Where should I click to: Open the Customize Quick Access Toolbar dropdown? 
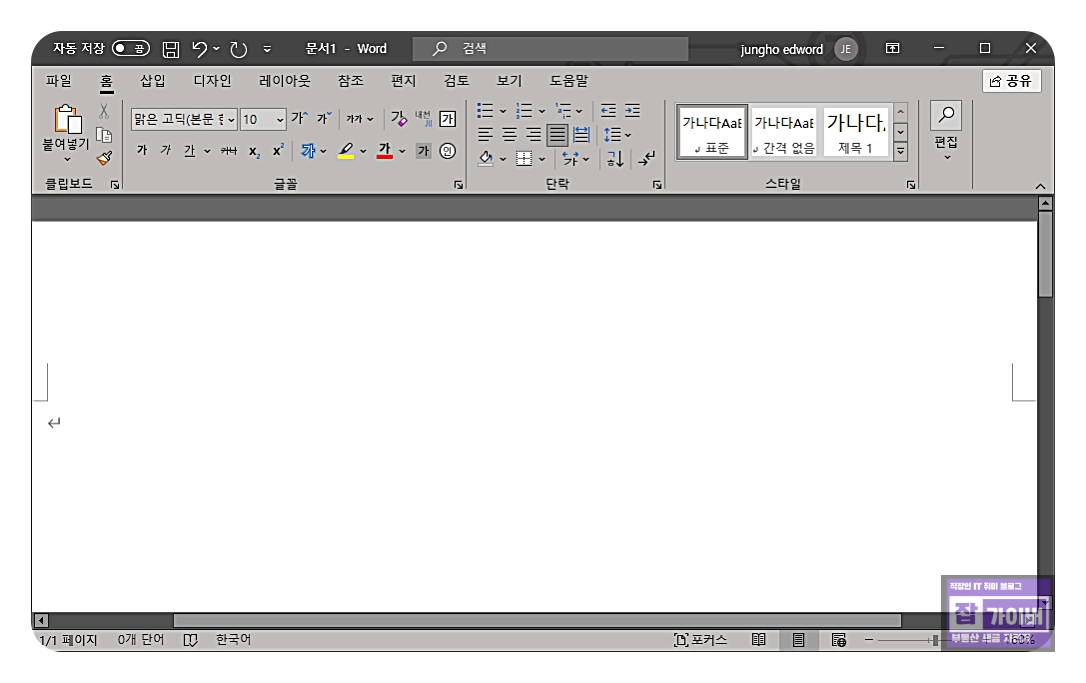267,48
